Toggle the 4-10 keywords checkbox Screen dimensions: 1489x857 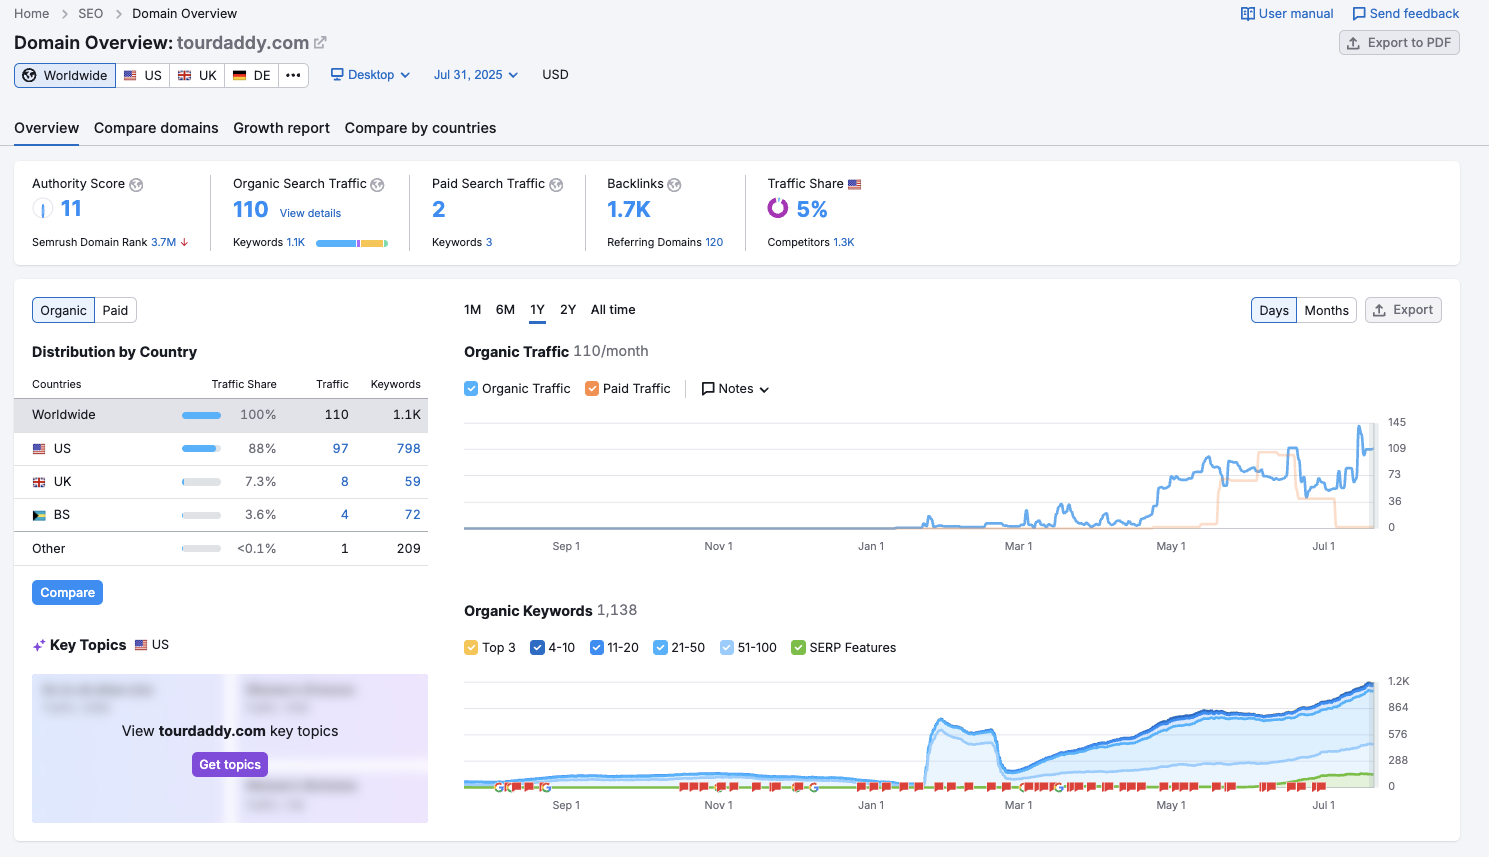pyautogui.click(x=537, y=648)
